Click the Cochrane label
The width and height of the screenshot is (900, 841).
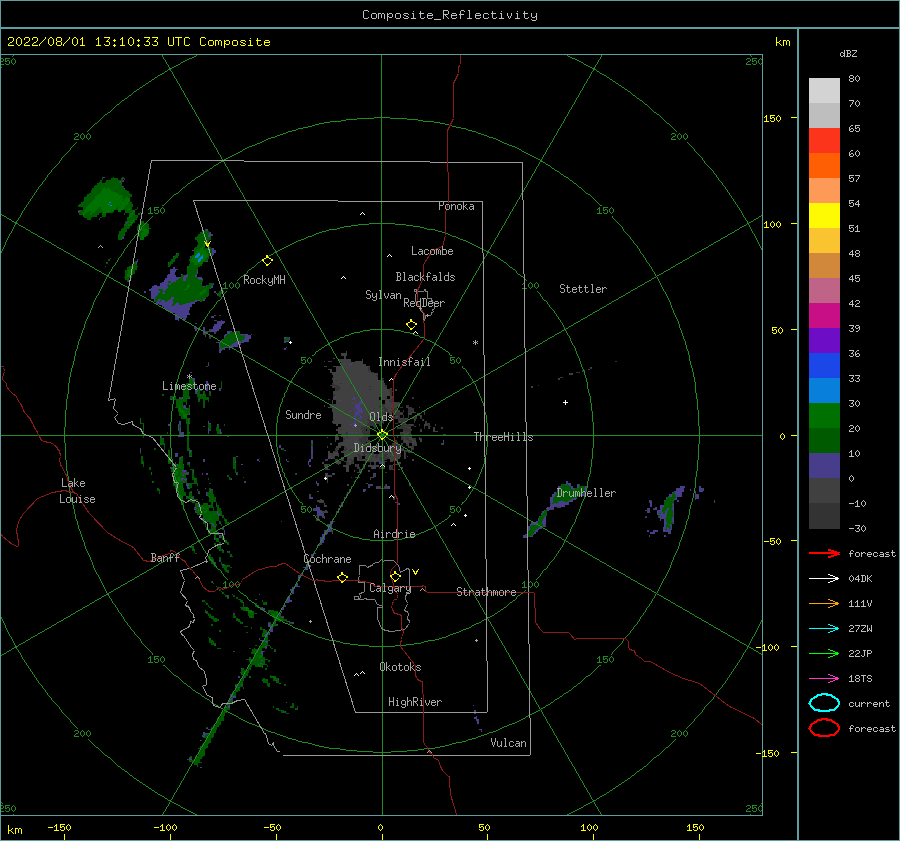click(327, 559)
